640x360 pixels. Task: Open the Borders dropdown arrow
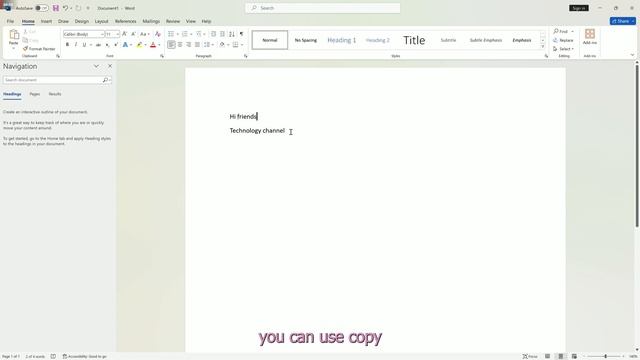(x=242, y=45)
